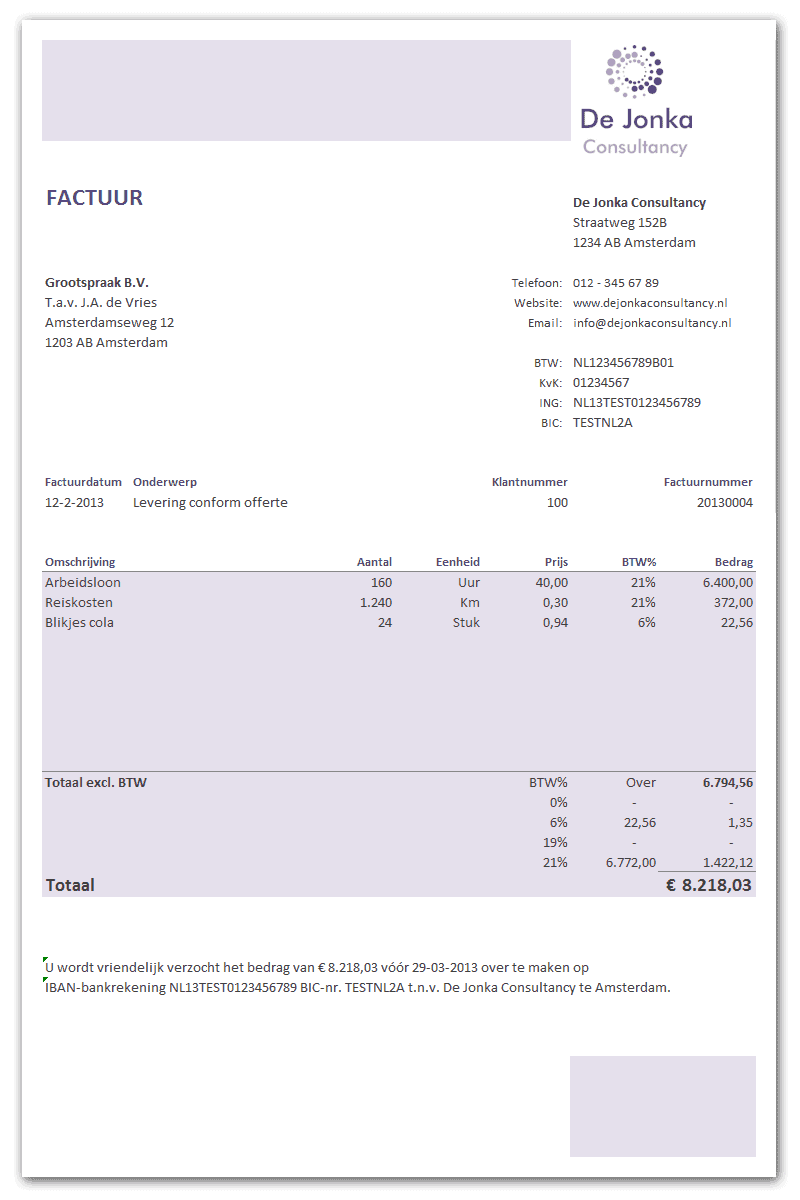Select the BTW number NL123456789B01
The height and width of the screenshot is (1200, 800).
tap(623, 363)
